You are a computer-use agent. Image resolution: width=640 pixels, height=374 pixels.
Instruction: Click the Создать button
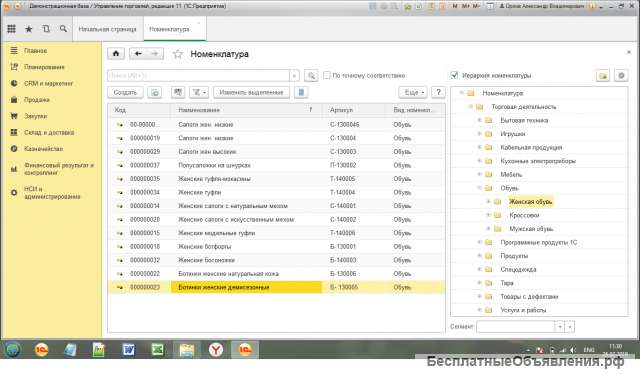pos(125,93)
